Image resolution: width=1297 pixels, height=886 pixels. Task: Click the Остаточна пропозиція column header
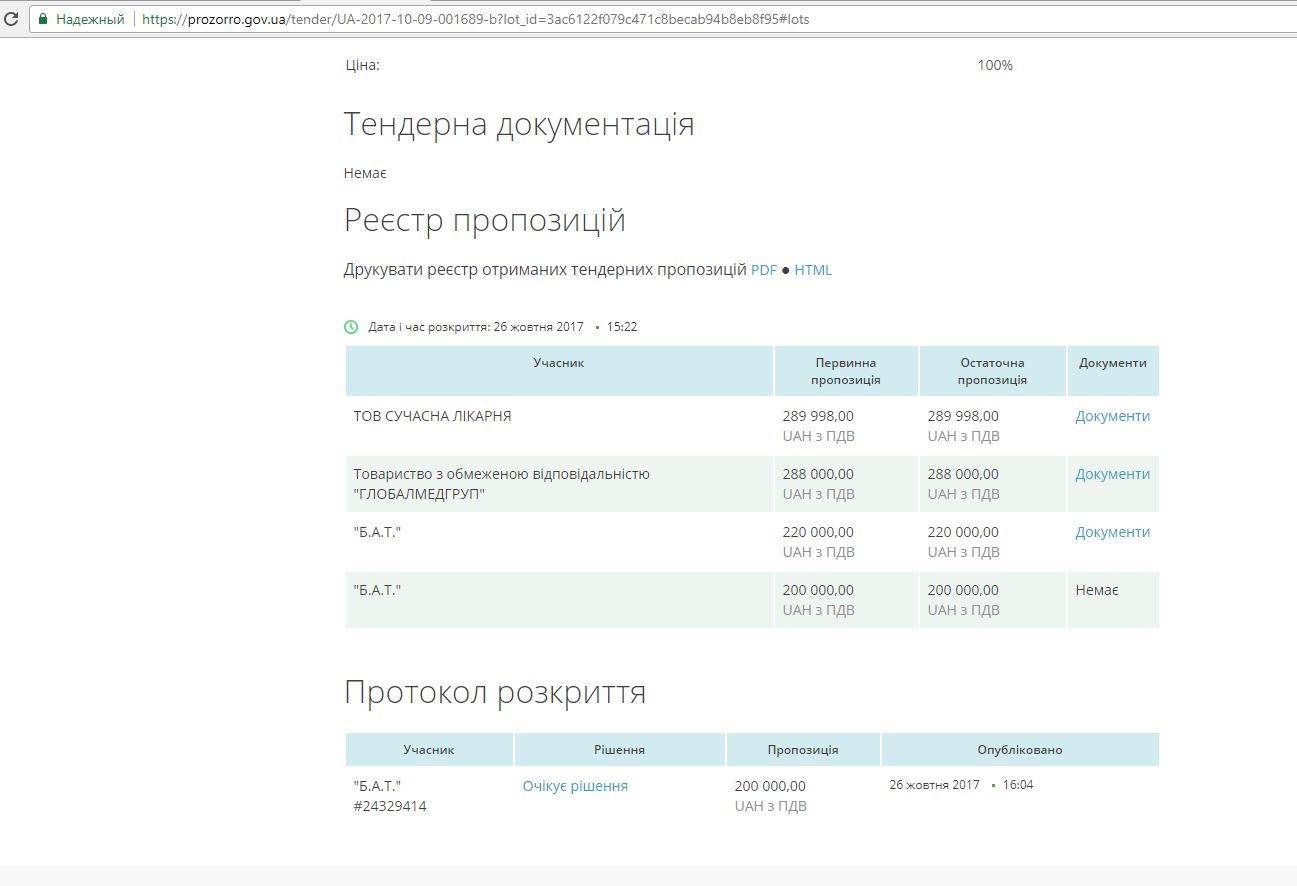[x=992, y=371]
